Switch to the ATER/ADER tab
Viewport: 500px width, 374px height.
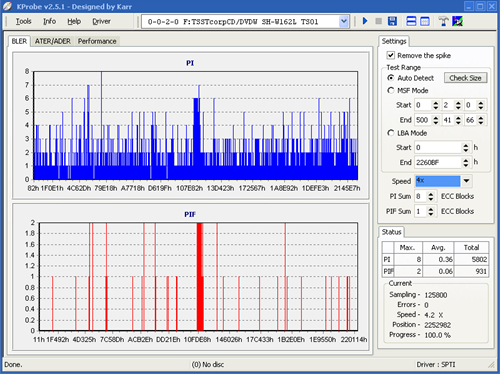[x=53, y=41]
